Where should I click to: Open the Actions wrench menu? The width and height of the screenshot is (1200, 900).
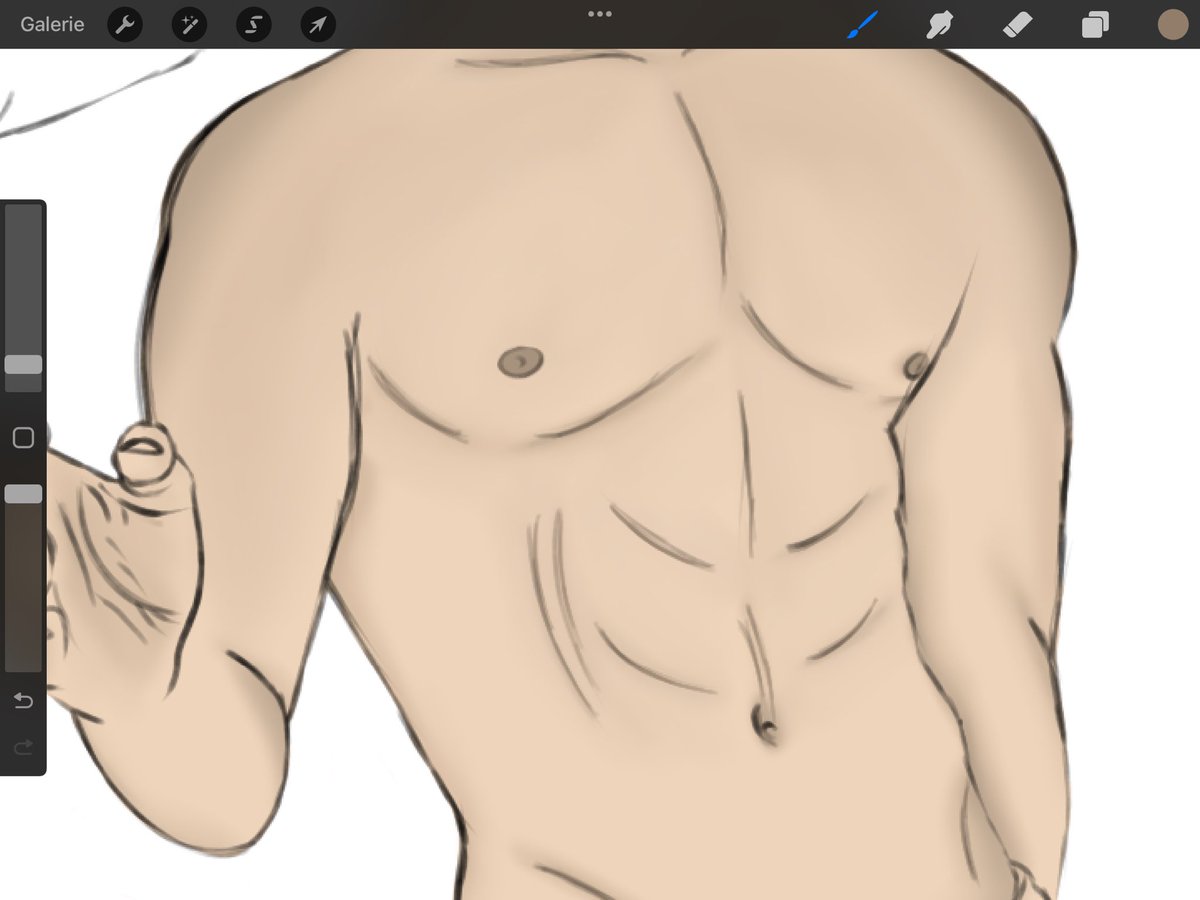pyautogui.click(x=125, y=25)
